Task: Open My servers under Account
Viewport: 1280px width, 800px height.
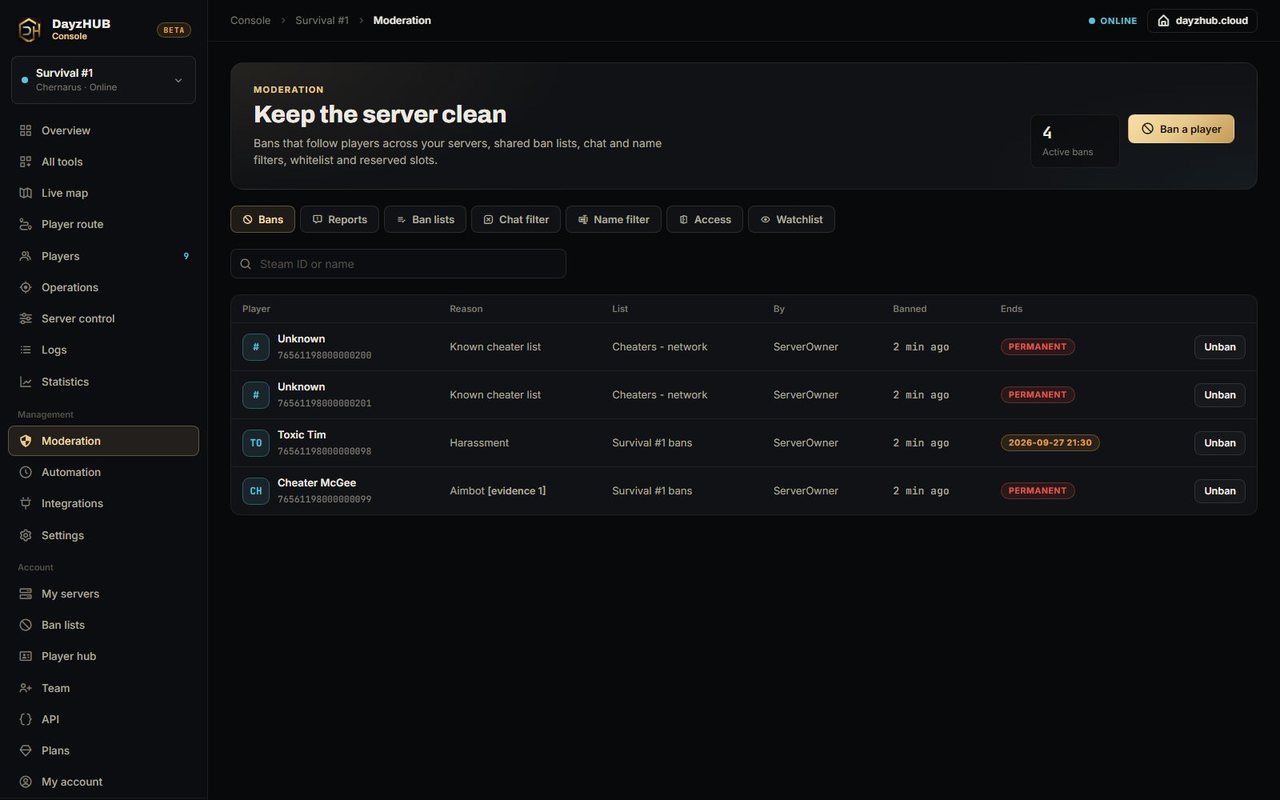Action: pyautogui.click(x=104, y=594)
